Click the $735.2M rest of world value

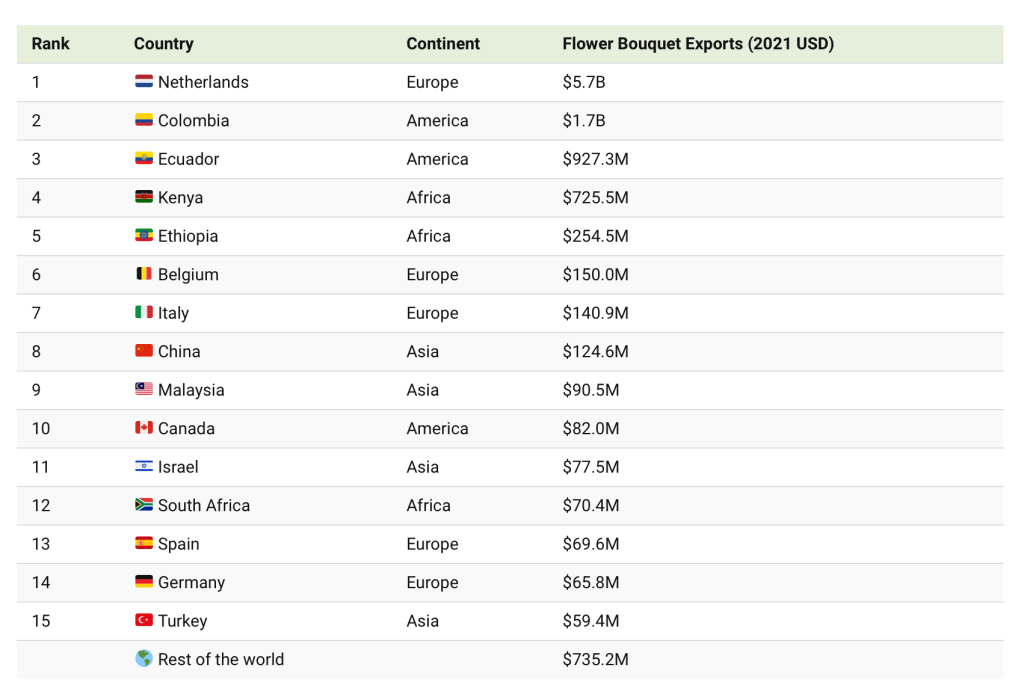coord(595,659)
